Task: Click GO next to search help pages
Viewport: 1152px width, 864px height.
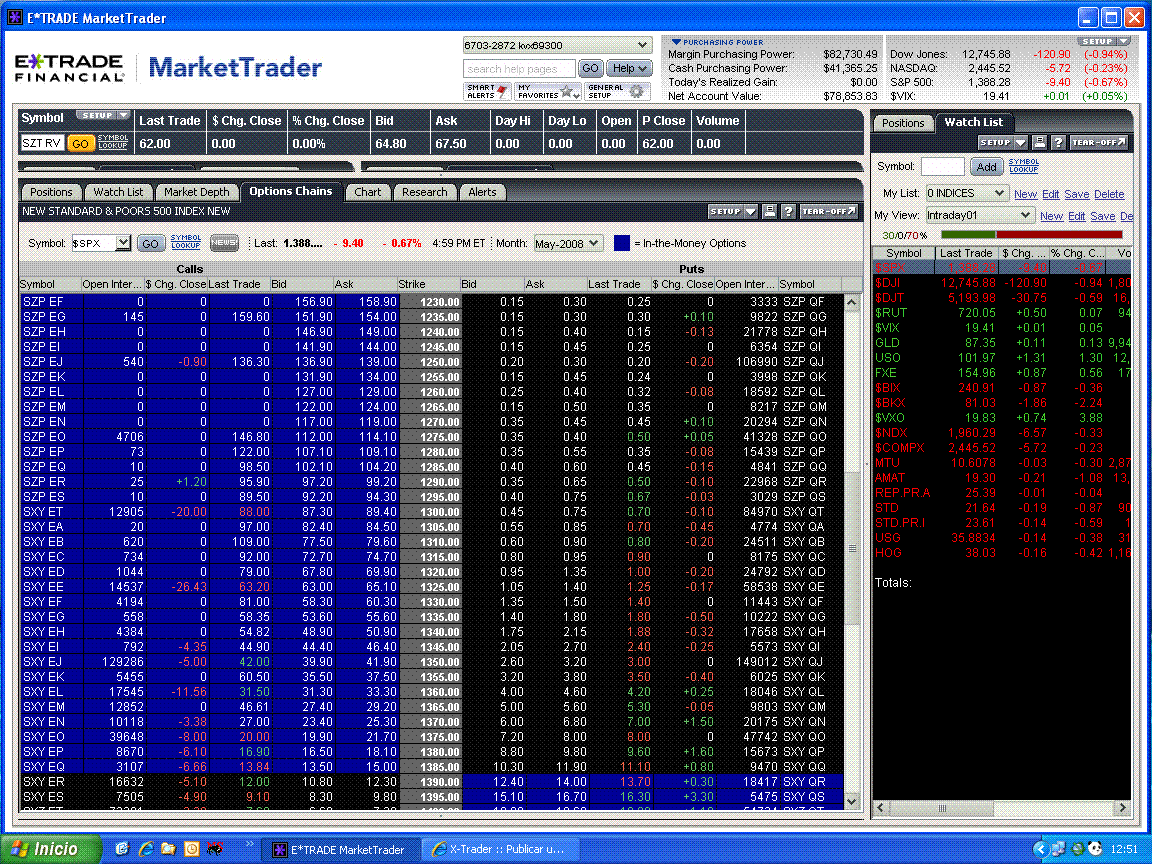Action: tap(590, 68)
